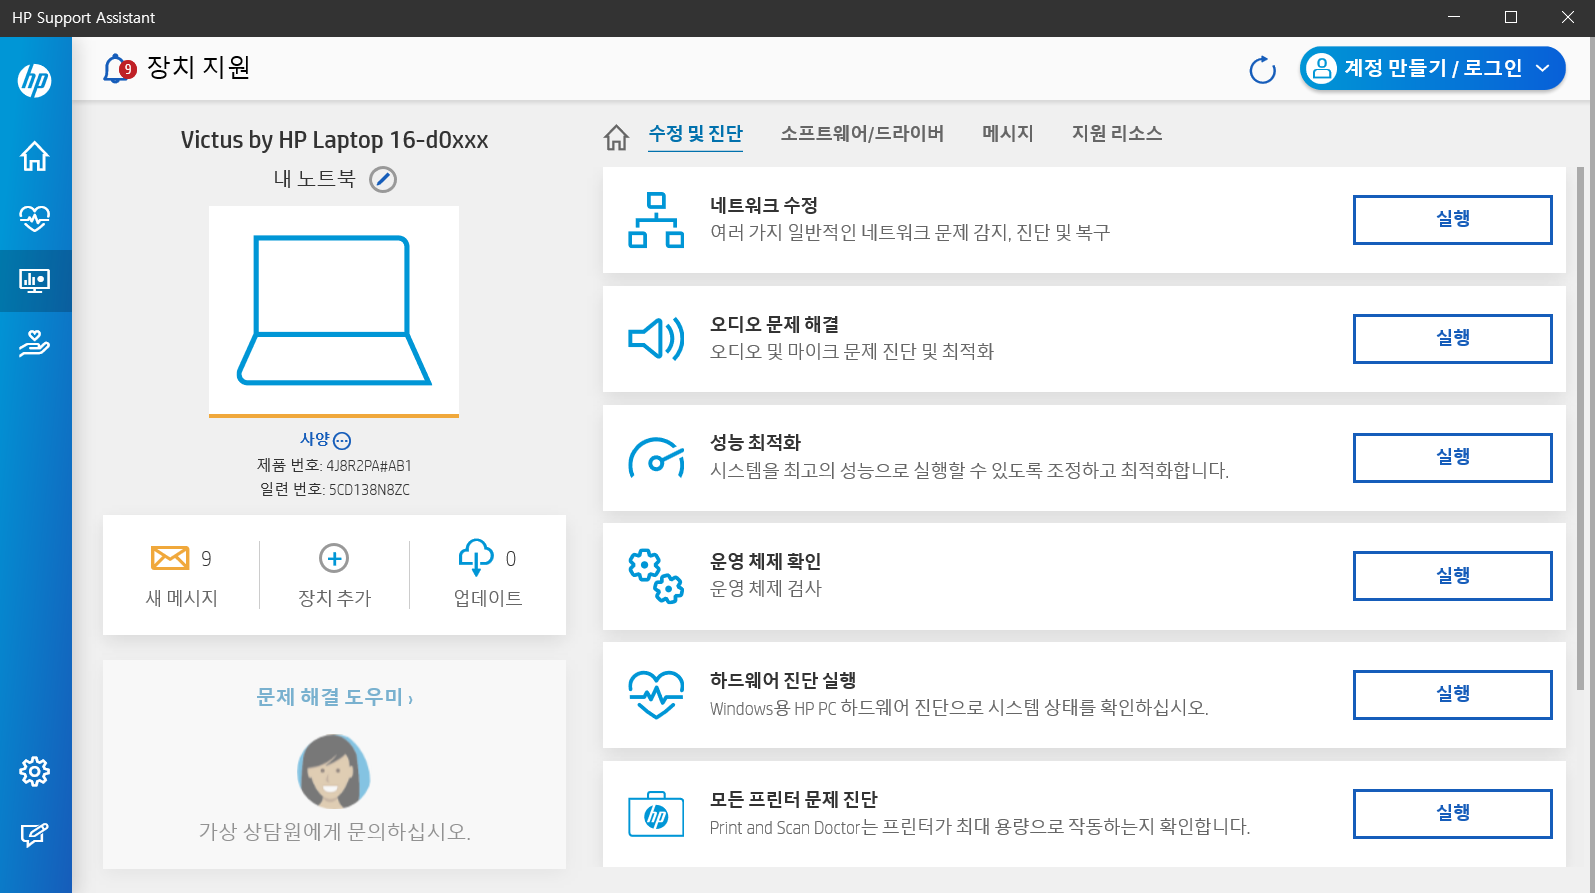The height and width of the screenshot is (893, 1595).
Task: Run 모든 프린터 문제 진단 실행 button
Action: tap(1452, 814)
